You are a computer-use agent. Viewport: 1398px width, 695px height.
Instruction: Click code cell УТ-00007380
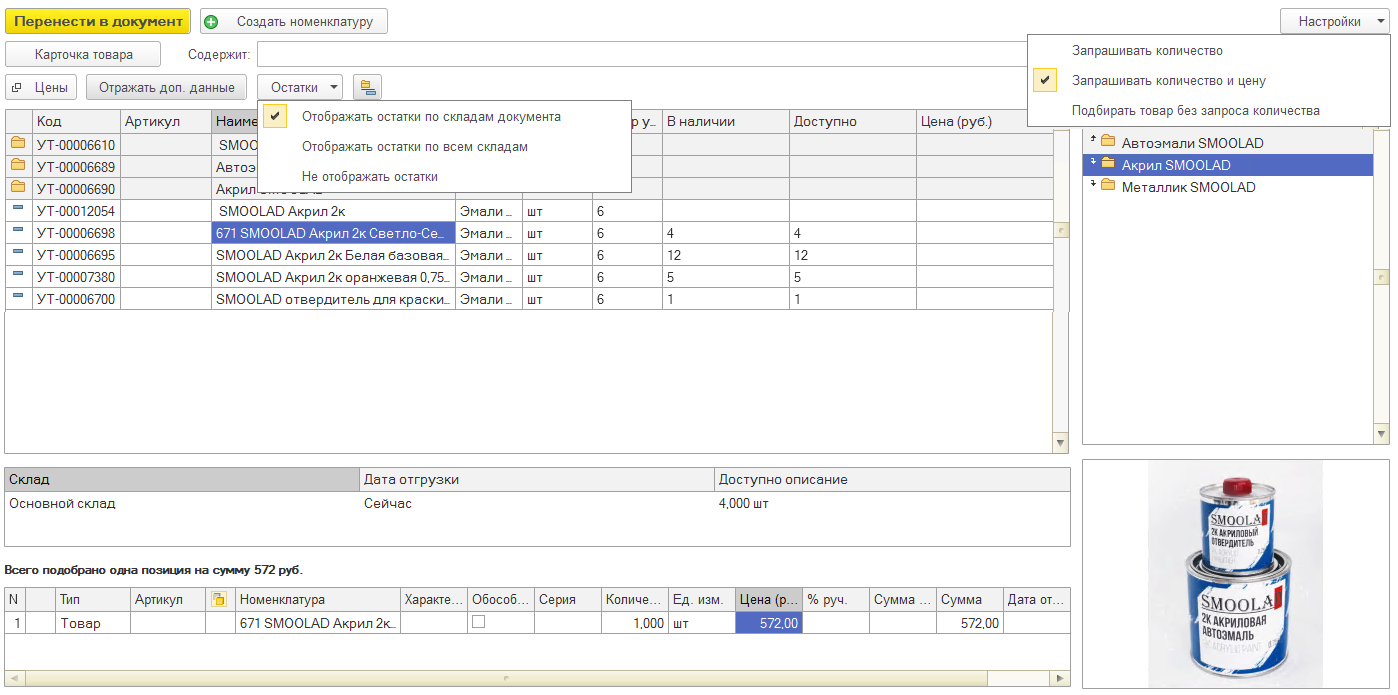click(x=76, y=277)
